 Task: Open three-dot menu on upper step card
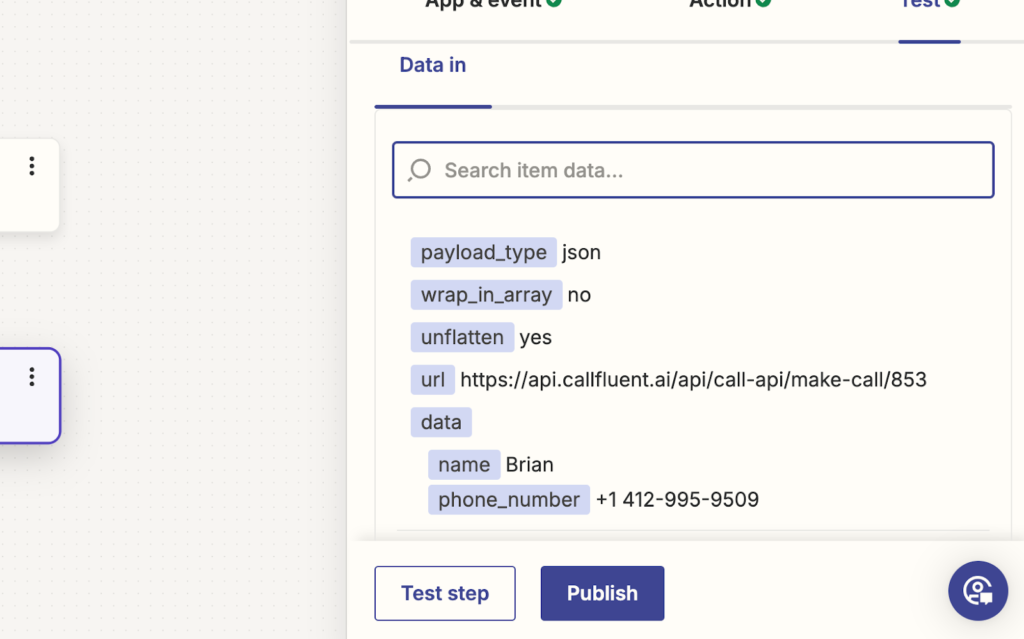tap(32, 166)
